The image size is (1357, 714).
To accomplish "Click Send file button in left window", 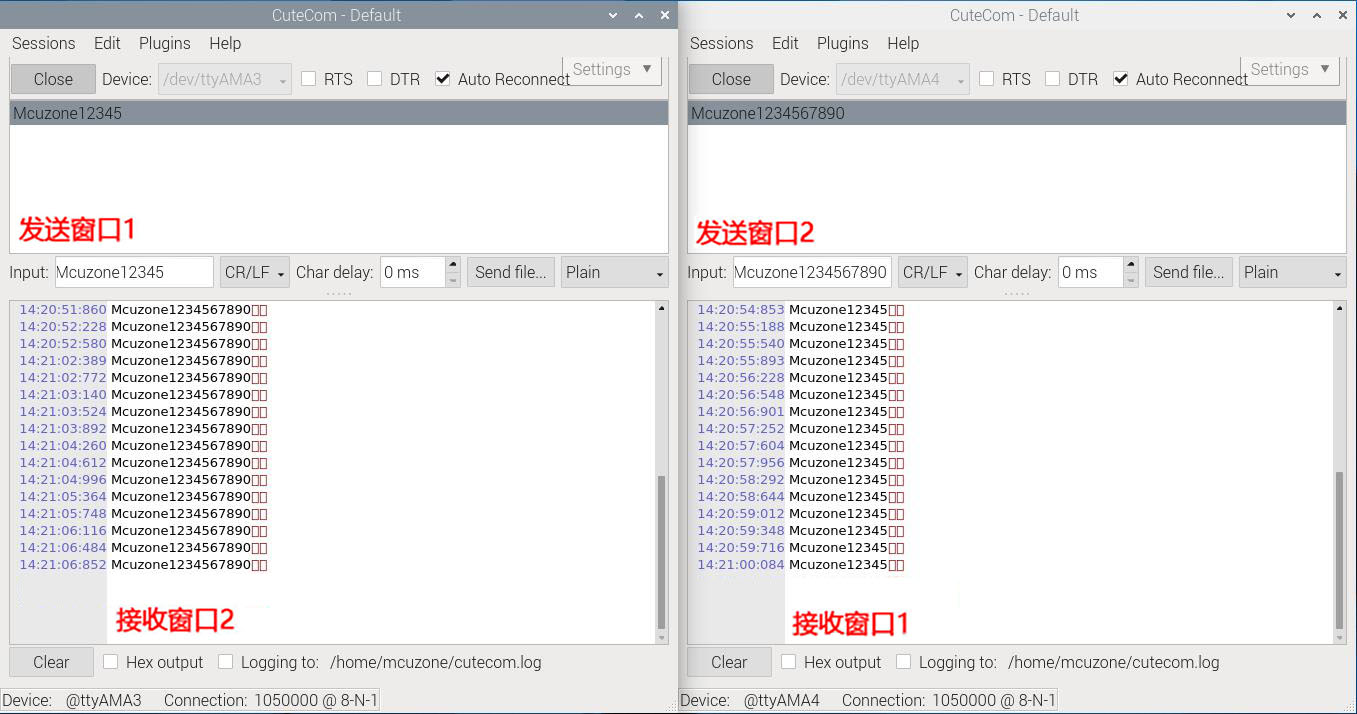I will tap(510, 272).
